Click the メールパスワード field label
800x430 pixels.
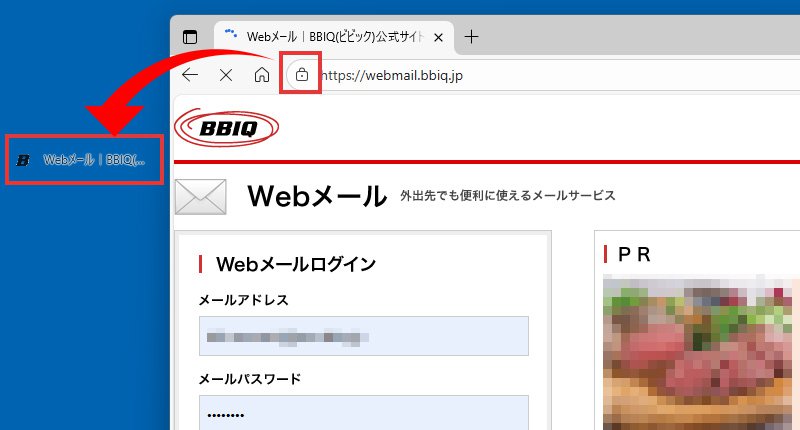249,379
